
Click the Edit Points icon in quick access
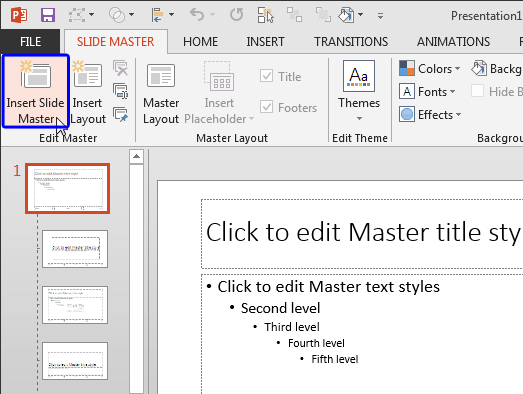[x=76, y=15]
